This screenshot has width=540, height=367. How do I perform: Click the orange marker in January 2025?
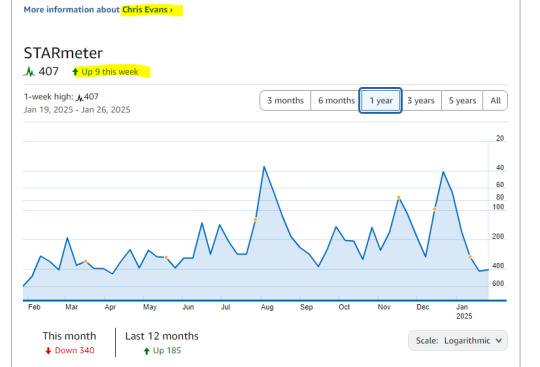point(470,257)
